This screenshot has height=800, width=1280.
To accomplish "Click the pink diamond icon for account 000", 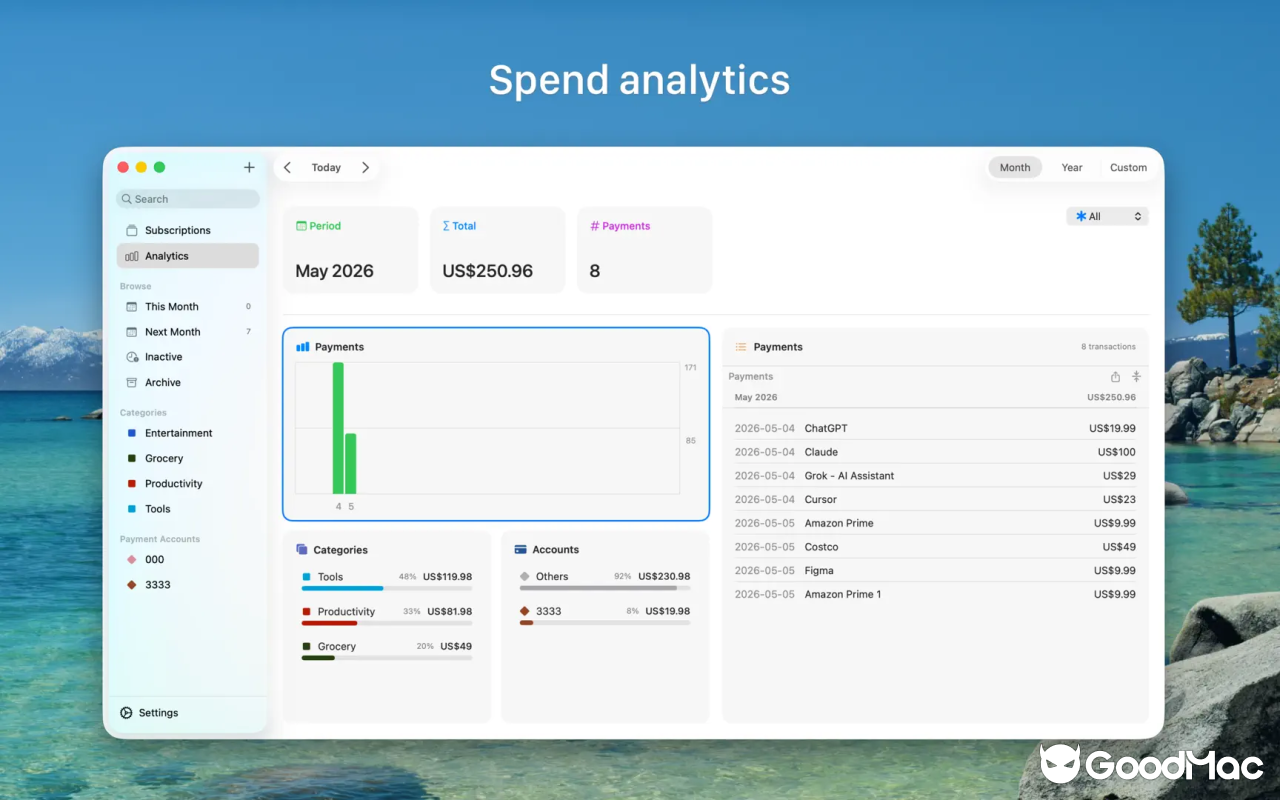I will [132, 560].
